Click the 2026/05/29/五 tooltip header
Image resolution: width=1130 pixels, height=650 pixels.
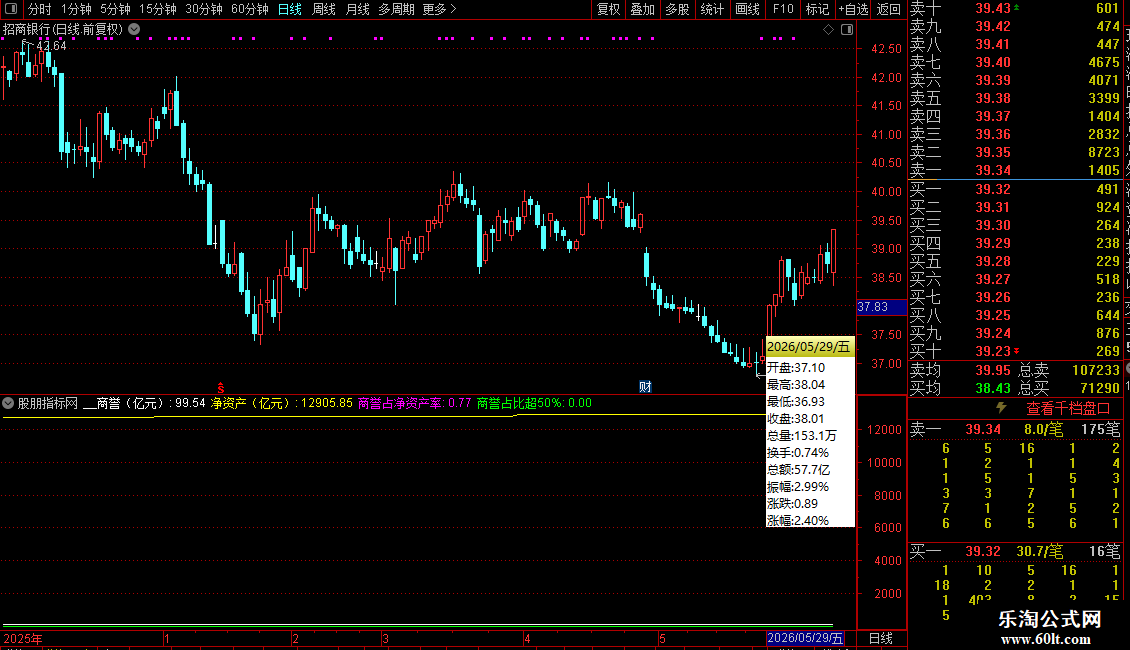(x=809, y=347)
